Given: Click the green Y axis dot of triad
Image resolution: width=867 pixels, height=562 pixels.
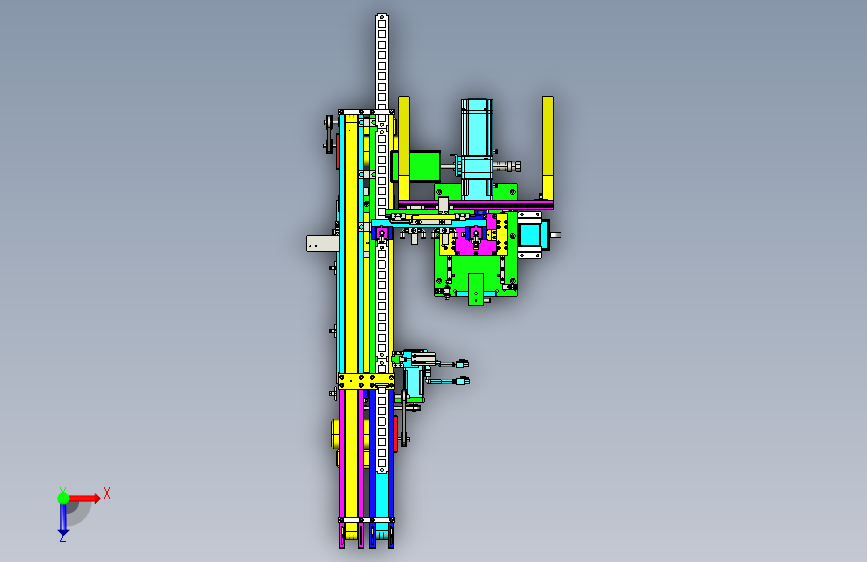Looking at the screenshot, I should (x=63, y=498).
